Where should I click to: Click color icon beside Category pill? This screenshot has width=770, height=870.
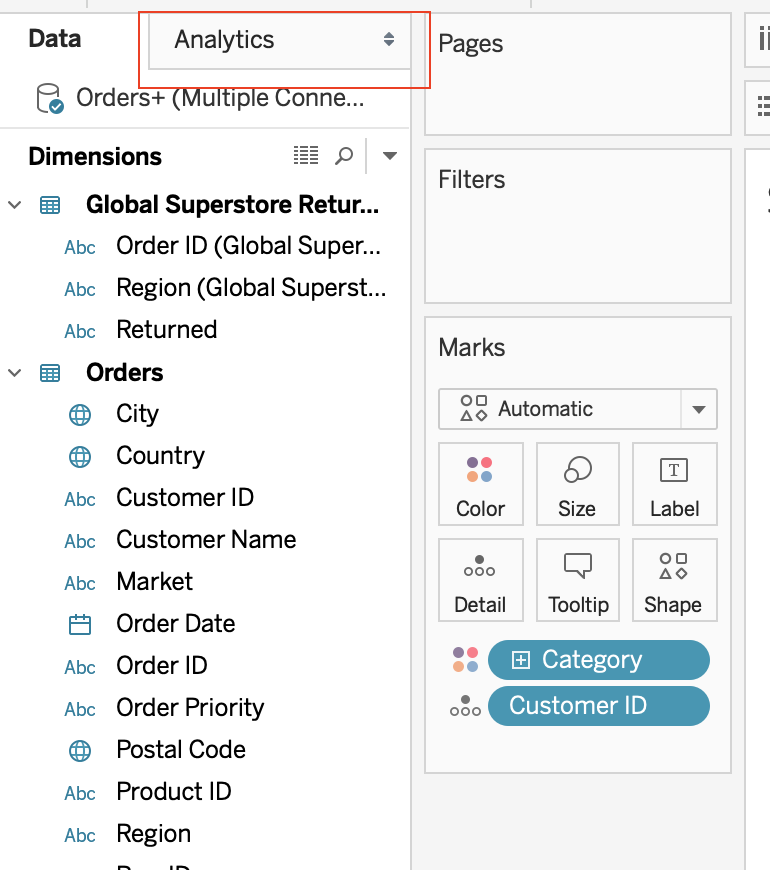point(465,660)
